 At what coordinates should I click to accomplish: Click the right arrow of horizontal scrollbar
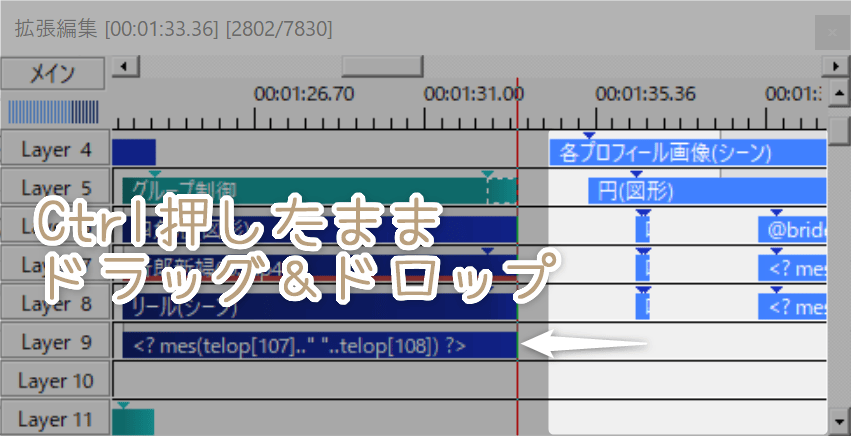tap(835, 67)
